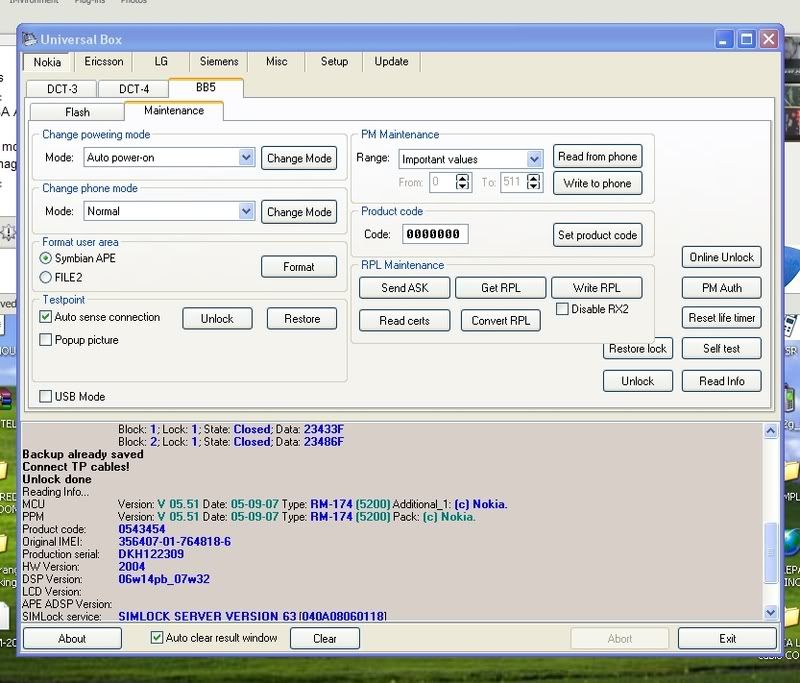Select the DCT-4 sub-tab
The image size is (800, 683).
click(x=134, y=89)
